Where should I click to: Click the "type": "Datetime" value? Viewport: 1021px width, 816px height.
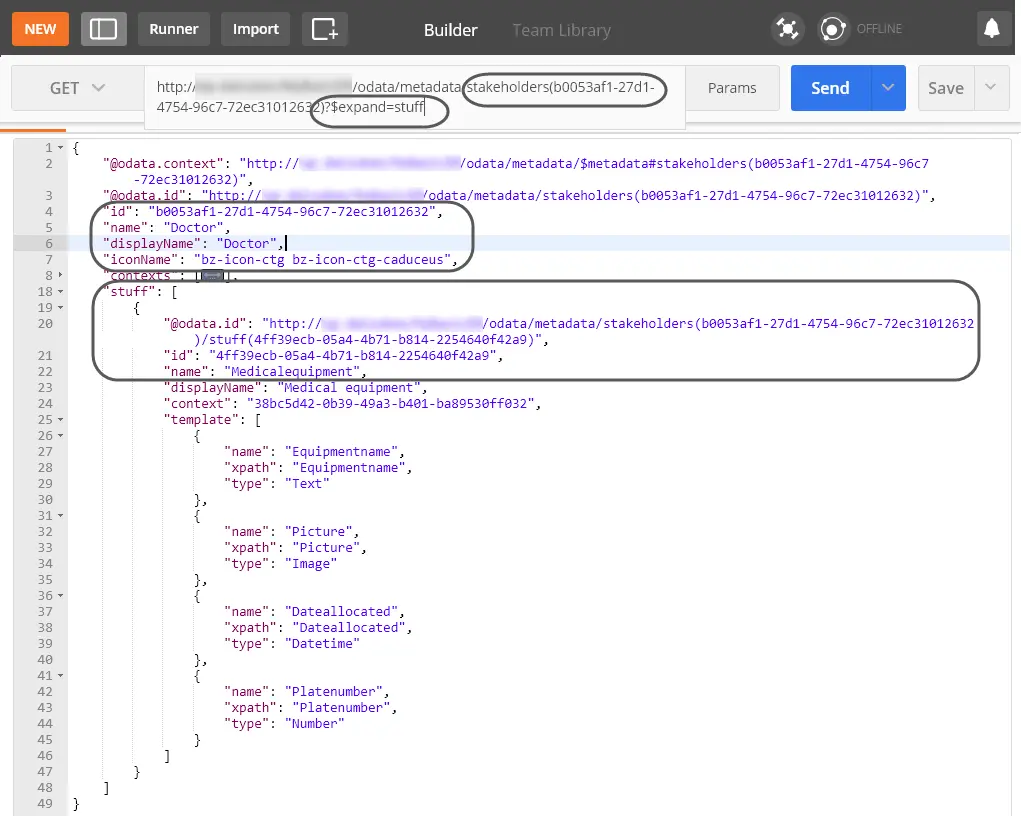click(322, 644)
